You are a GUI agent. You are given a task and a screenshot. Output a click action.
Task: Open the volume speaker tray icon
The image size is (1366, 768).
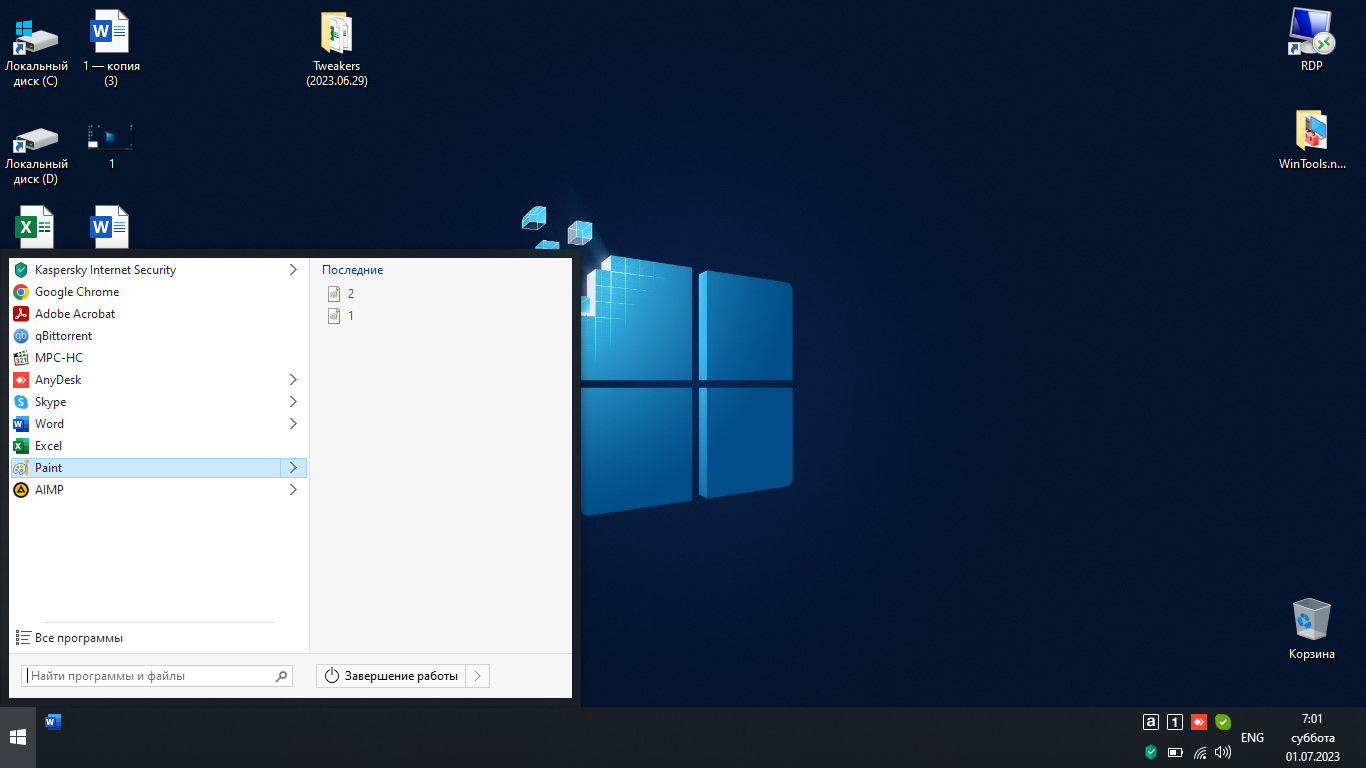point(1222,752)
